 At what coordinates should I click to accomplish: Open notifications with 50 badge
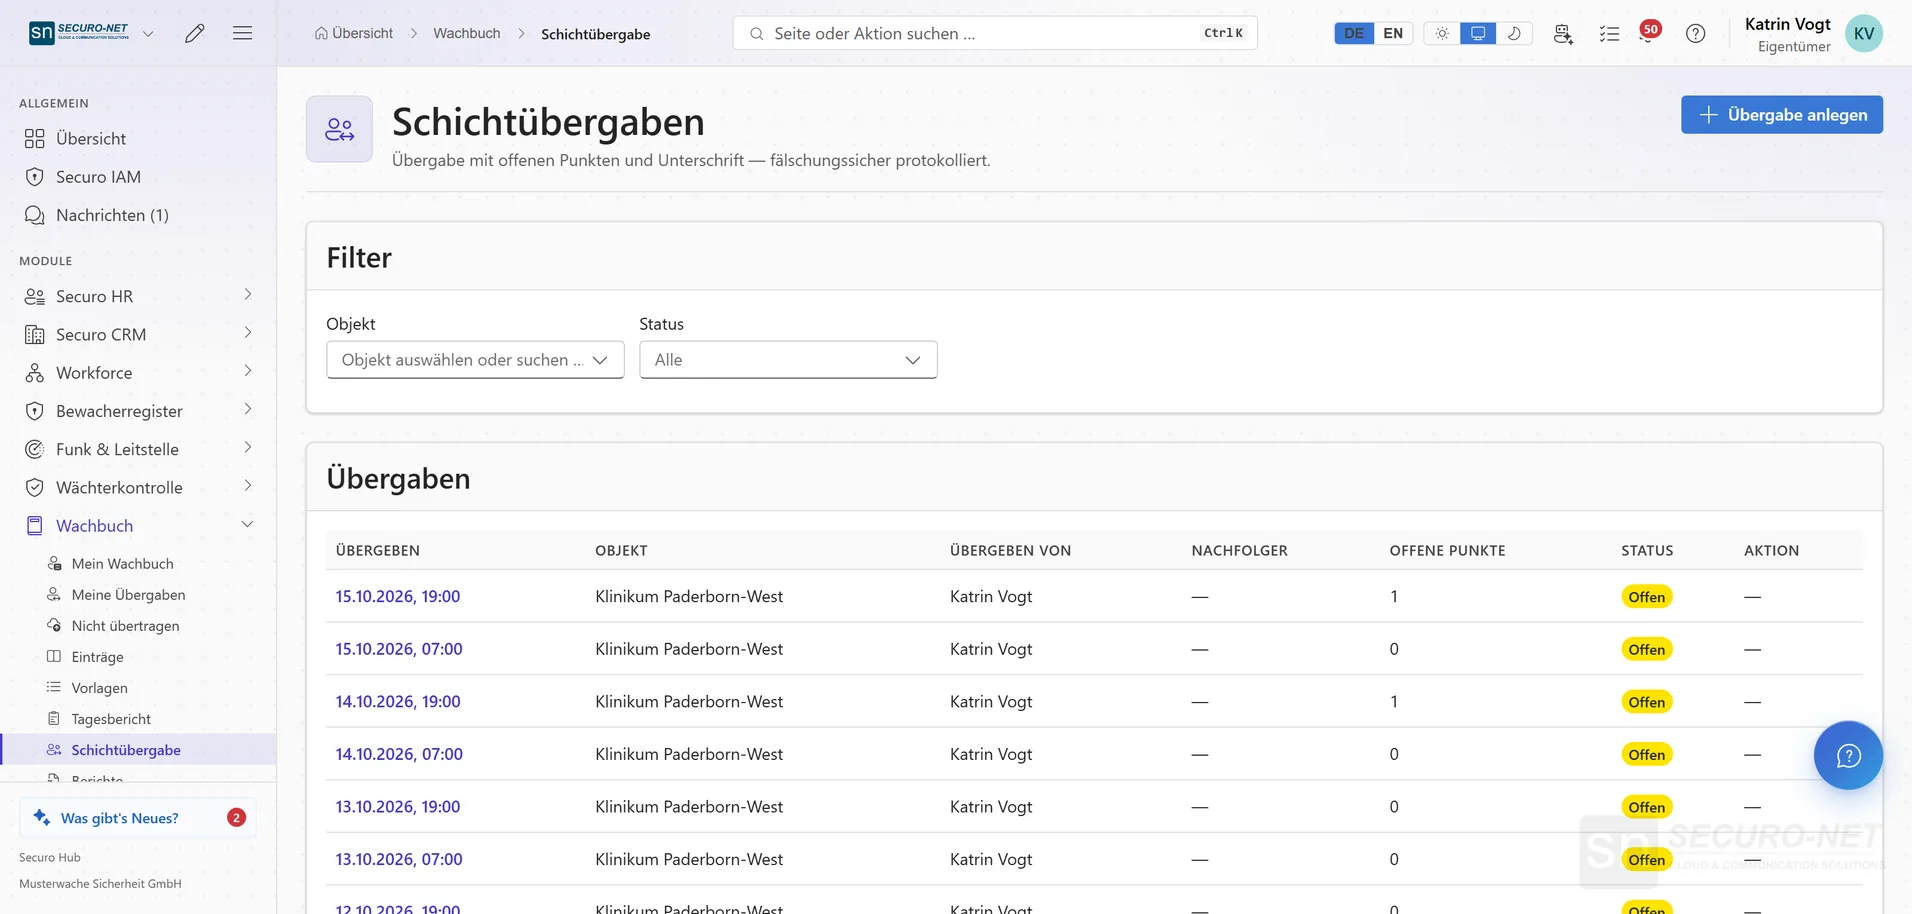coord(1649,32)
